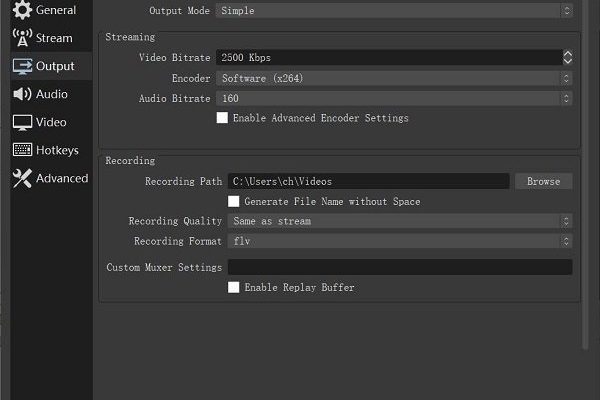This screenshot has width=600, height=400.
Task: Enable Advanced Encoder Settings checkbox
Action: coord(222,118)
